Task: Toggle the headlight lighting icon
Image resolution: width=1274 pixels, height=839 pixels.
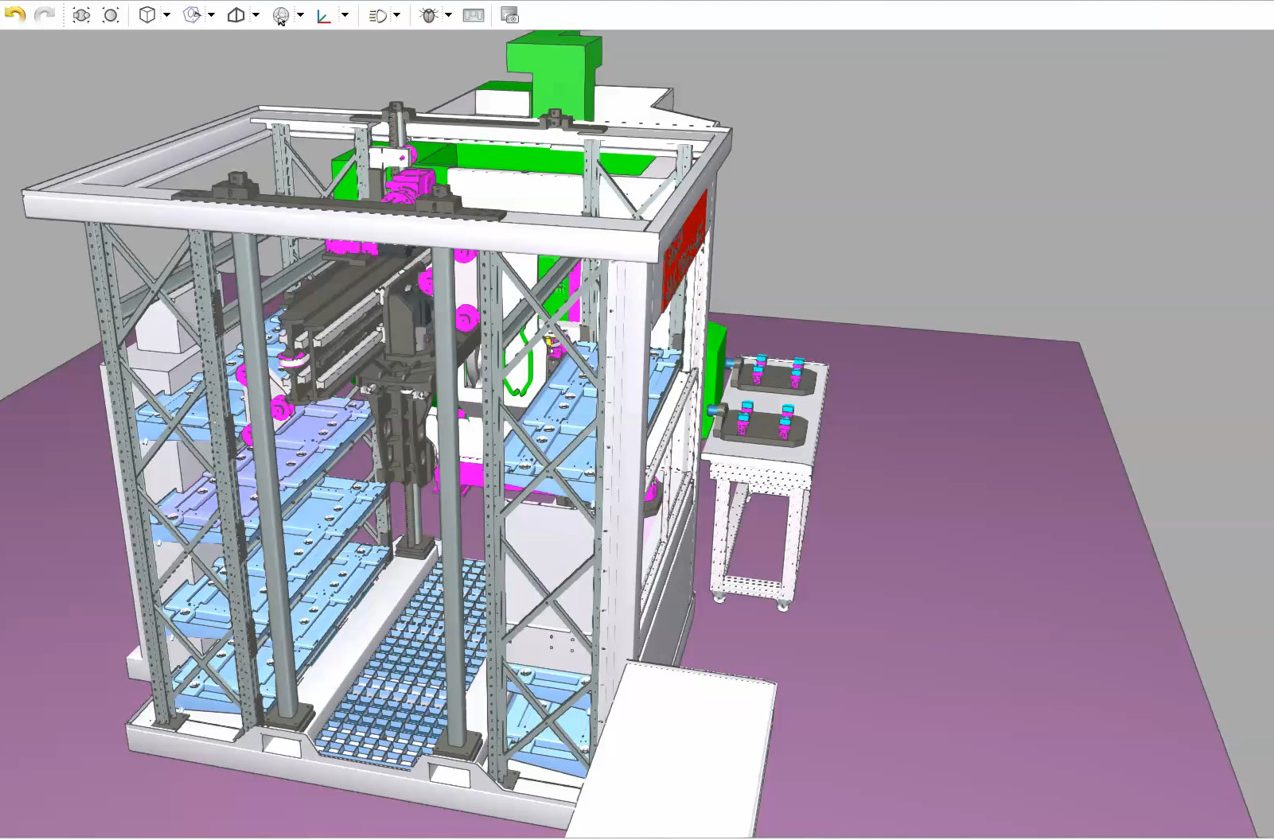Action: coord(377,15)
